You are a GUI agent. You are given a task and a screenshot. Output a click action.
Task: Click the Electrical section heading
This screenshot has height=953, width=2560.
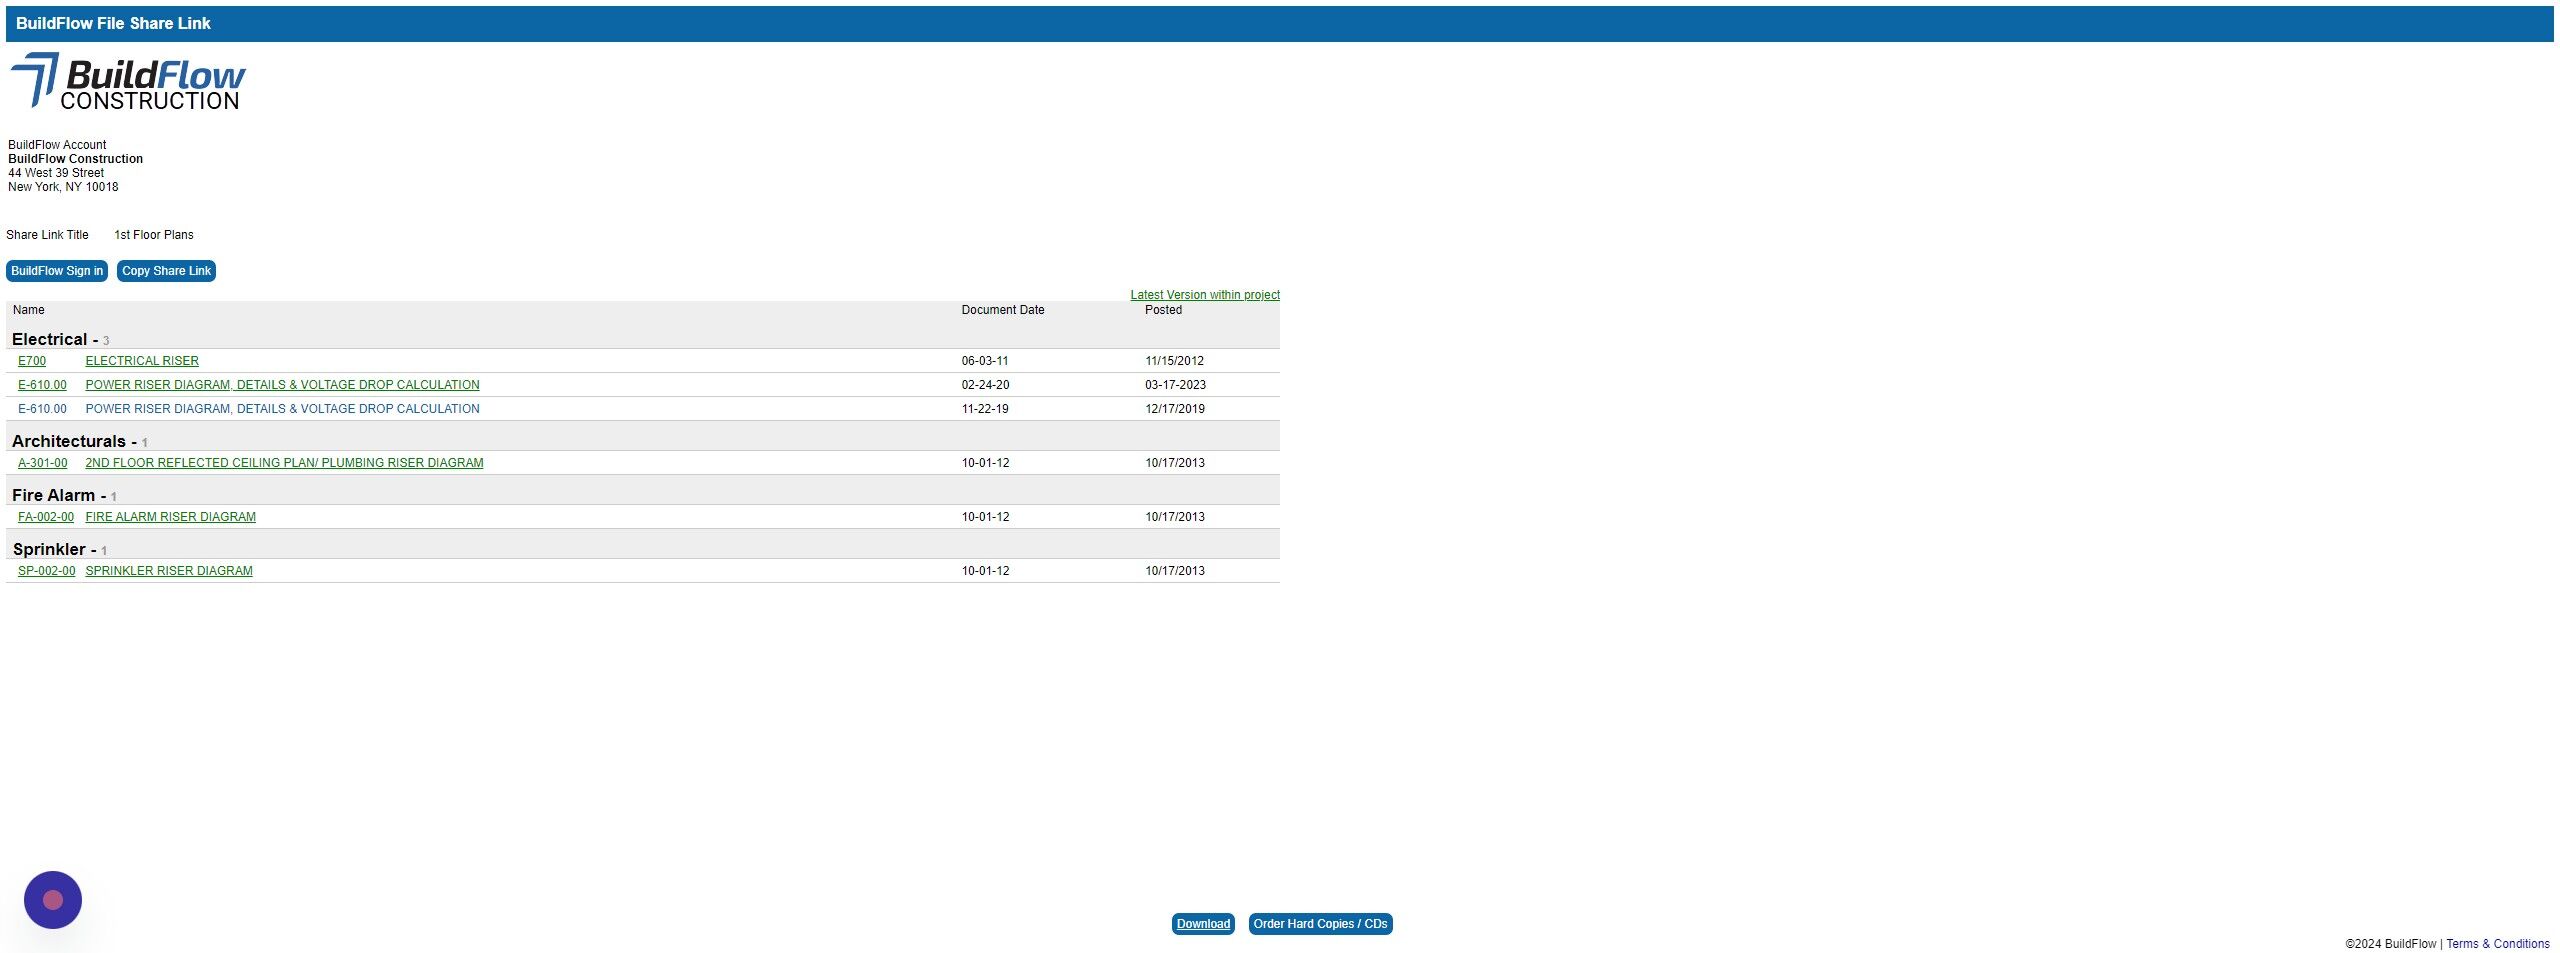tap(50, 339)
